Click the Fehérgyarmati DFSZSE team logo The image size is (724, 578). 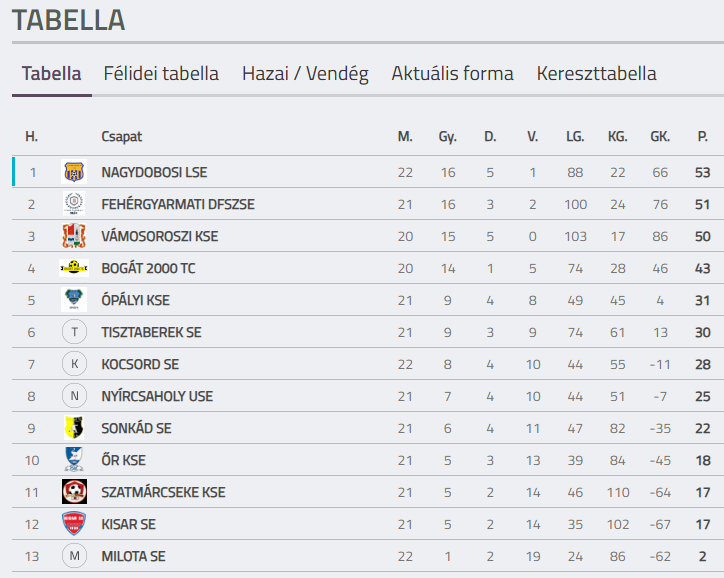pos(74,204)
